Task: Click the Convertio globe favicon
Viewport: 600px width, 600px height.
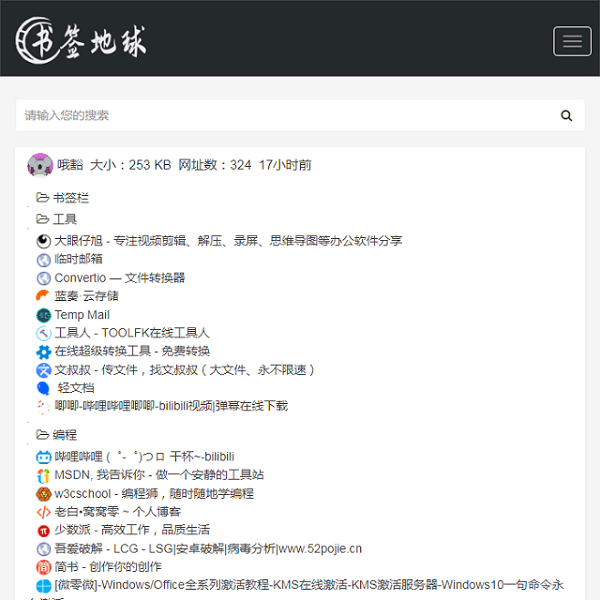Action: click(44, 278)
